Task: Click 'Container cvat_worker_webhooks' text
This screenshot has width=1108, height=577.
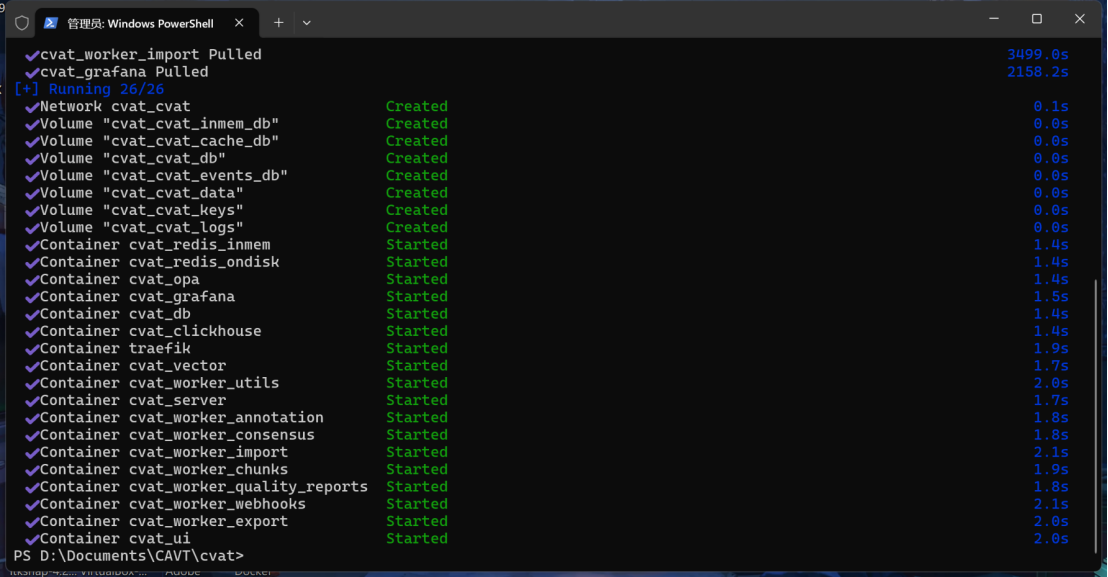Action: [172, 504]
